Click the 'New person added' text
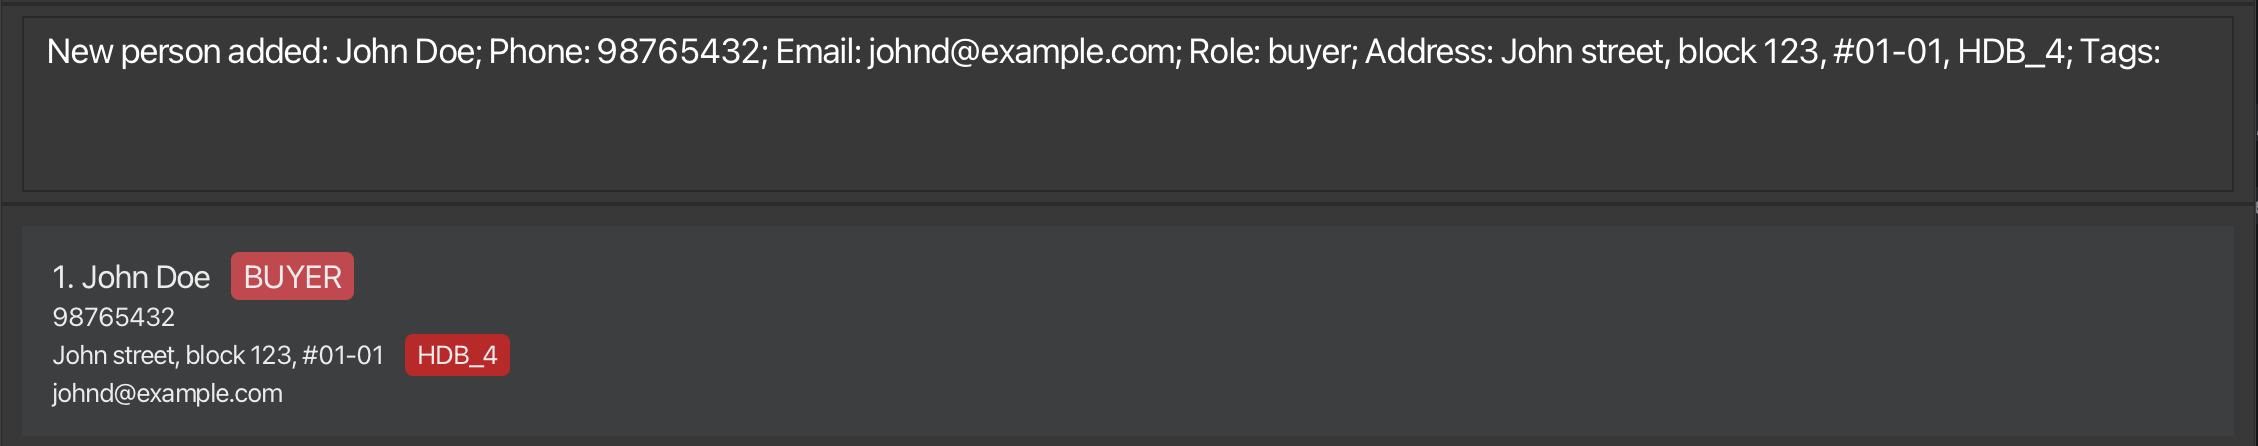 tap(187, 52)
